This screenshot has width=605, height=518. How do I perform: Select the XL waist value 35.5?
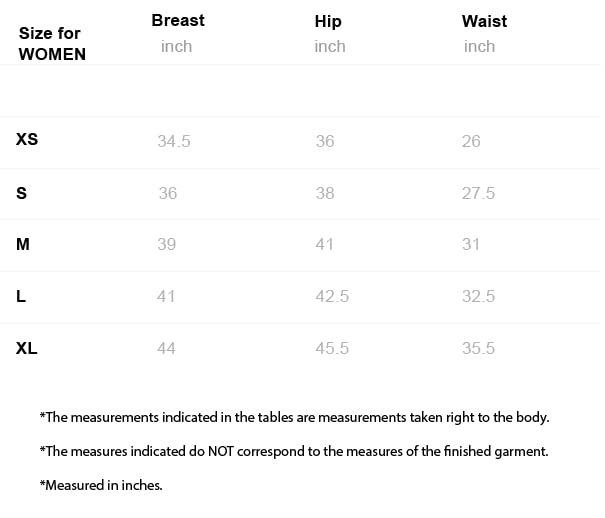tap(478, 349)
